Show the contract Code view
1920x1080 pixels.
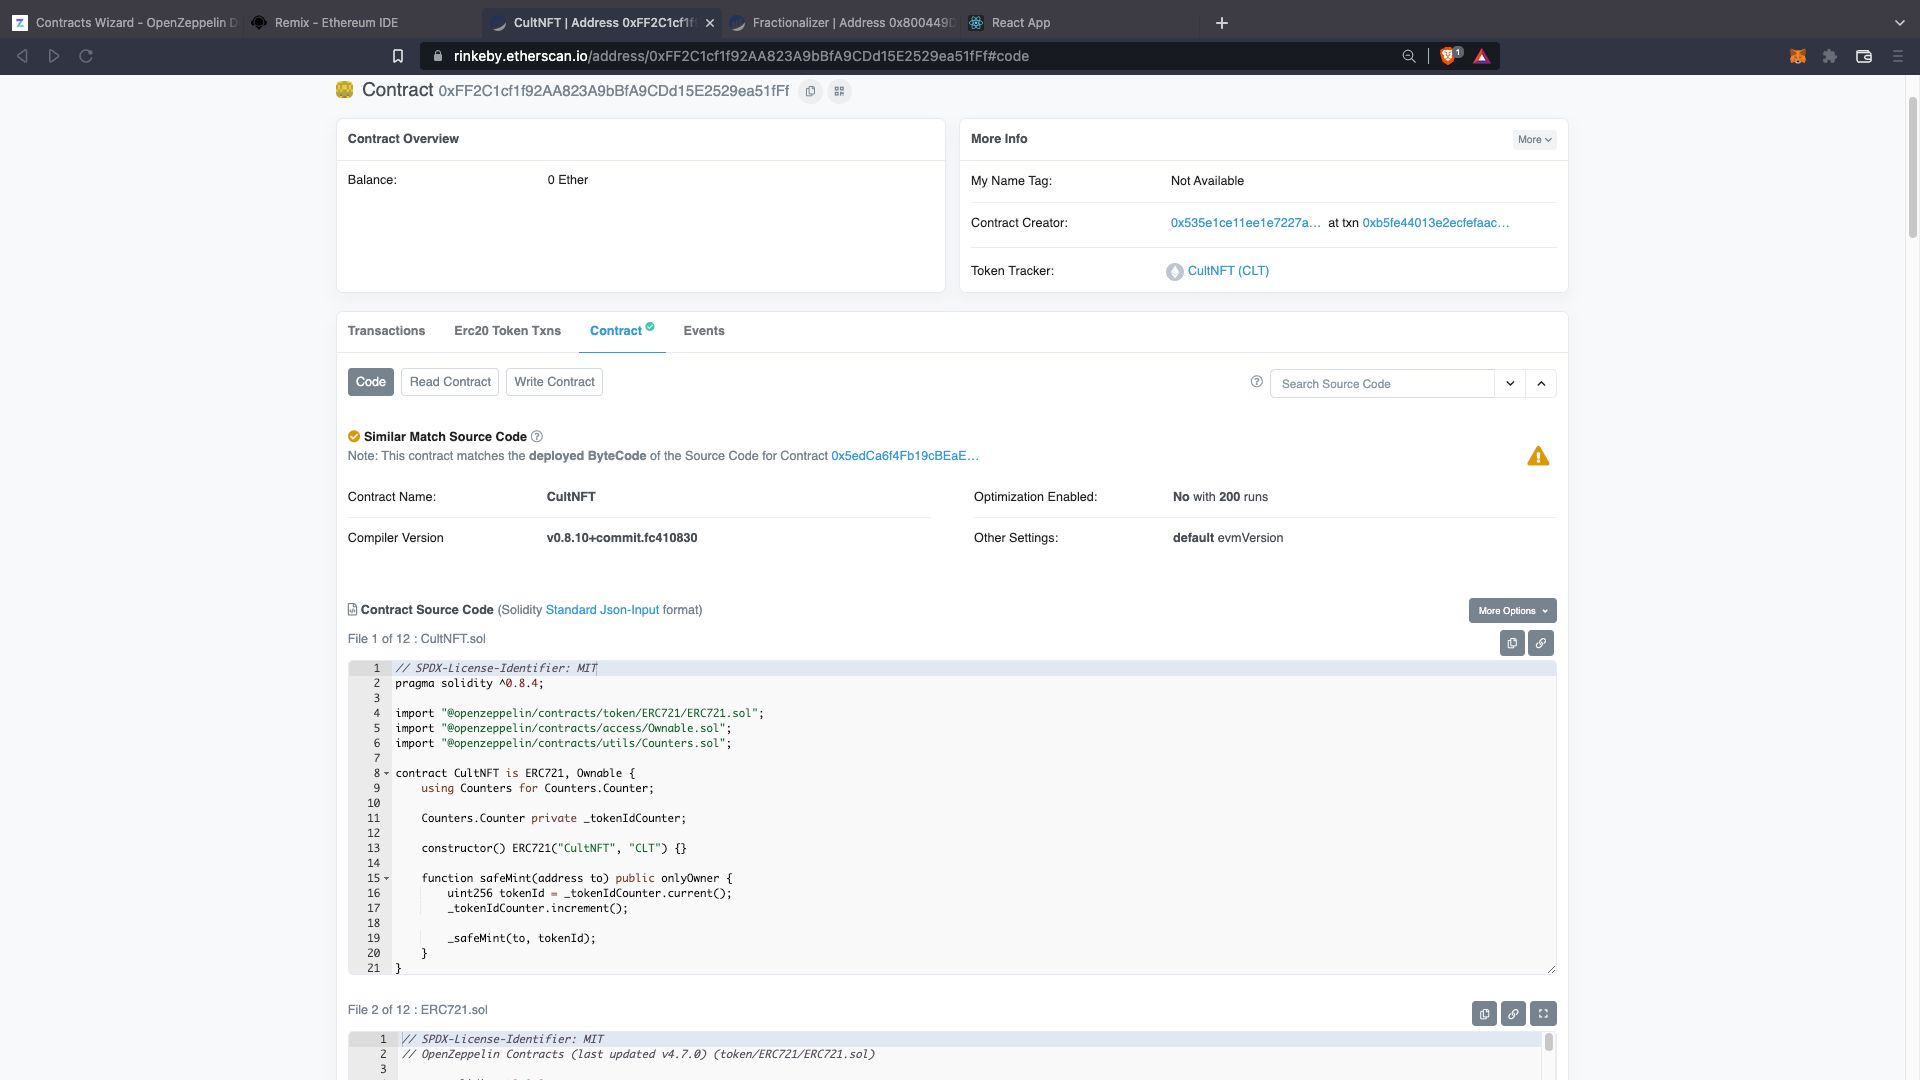pyautogui.click(x=370, y=382)
